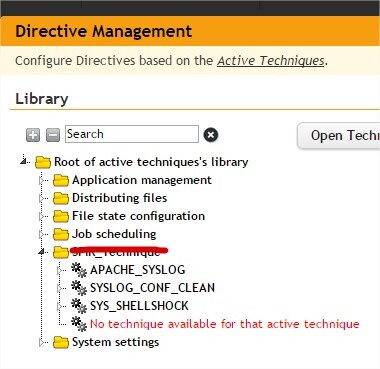Click the APACHE_SYSLOG gears icon
Viewport: 380px width, 369px height.
[79, 270]
